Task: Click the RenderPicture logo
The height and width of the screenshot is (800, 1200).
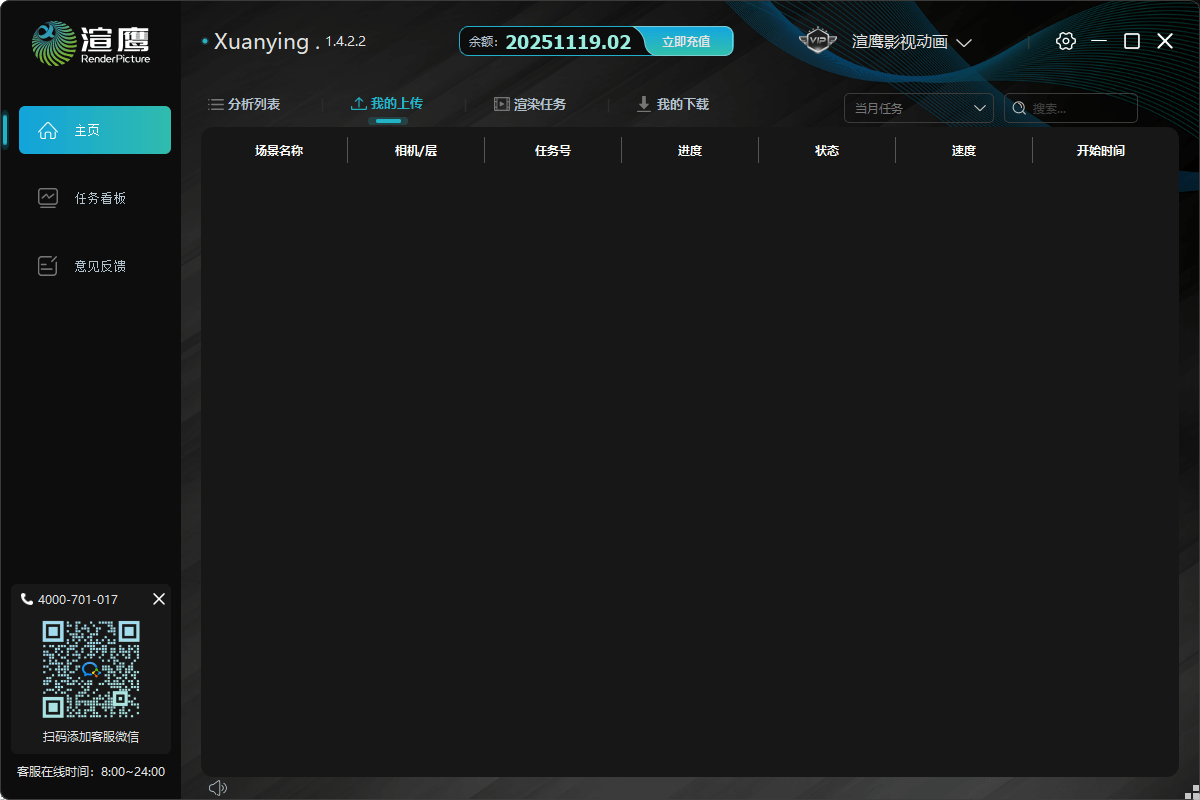Action: 90,43
